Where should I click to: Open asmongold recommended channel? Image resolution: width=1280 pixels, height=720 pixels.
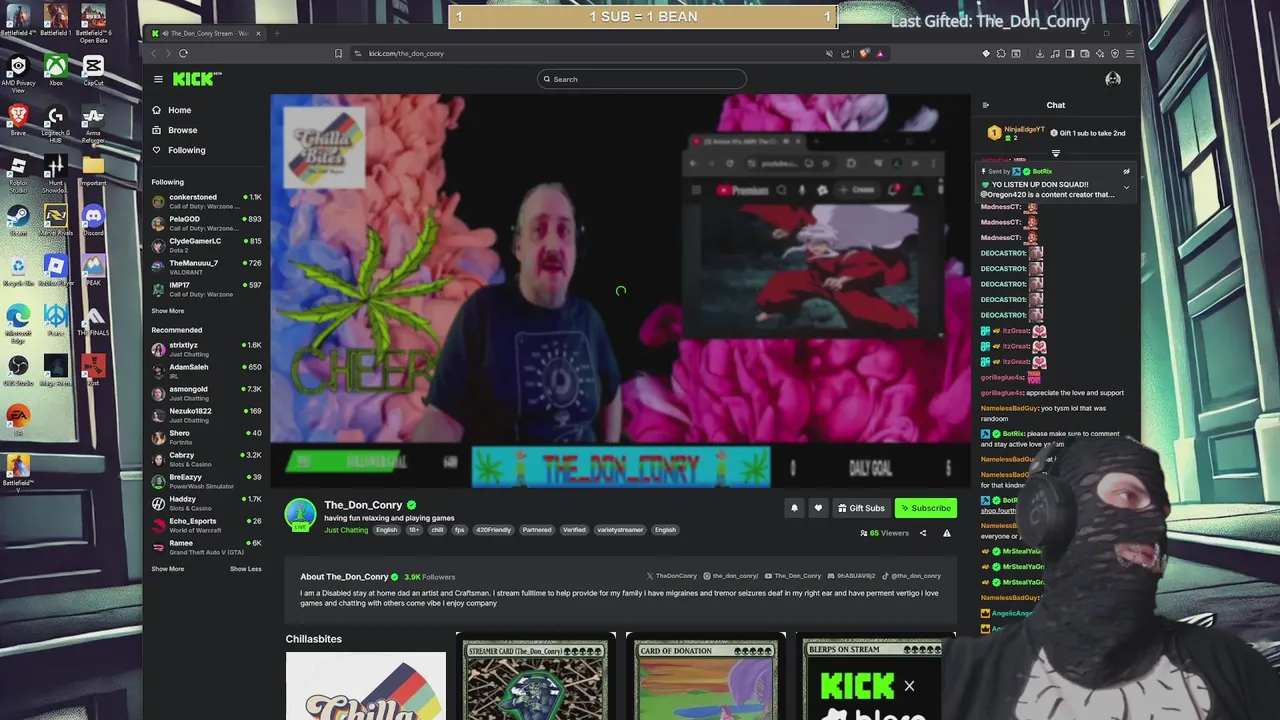point(206,393)
